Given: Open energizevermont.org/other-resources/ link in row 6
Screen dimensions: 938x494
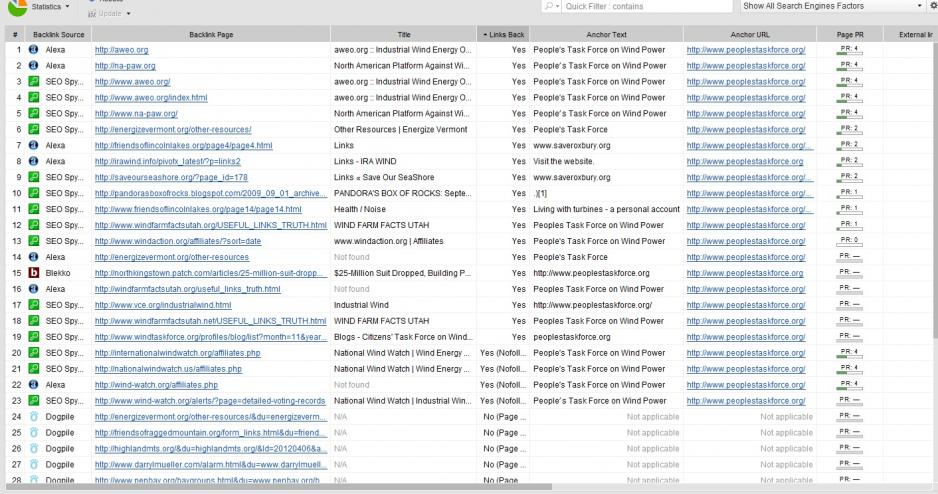Looking at the screenshot, I should coord(173,130).
